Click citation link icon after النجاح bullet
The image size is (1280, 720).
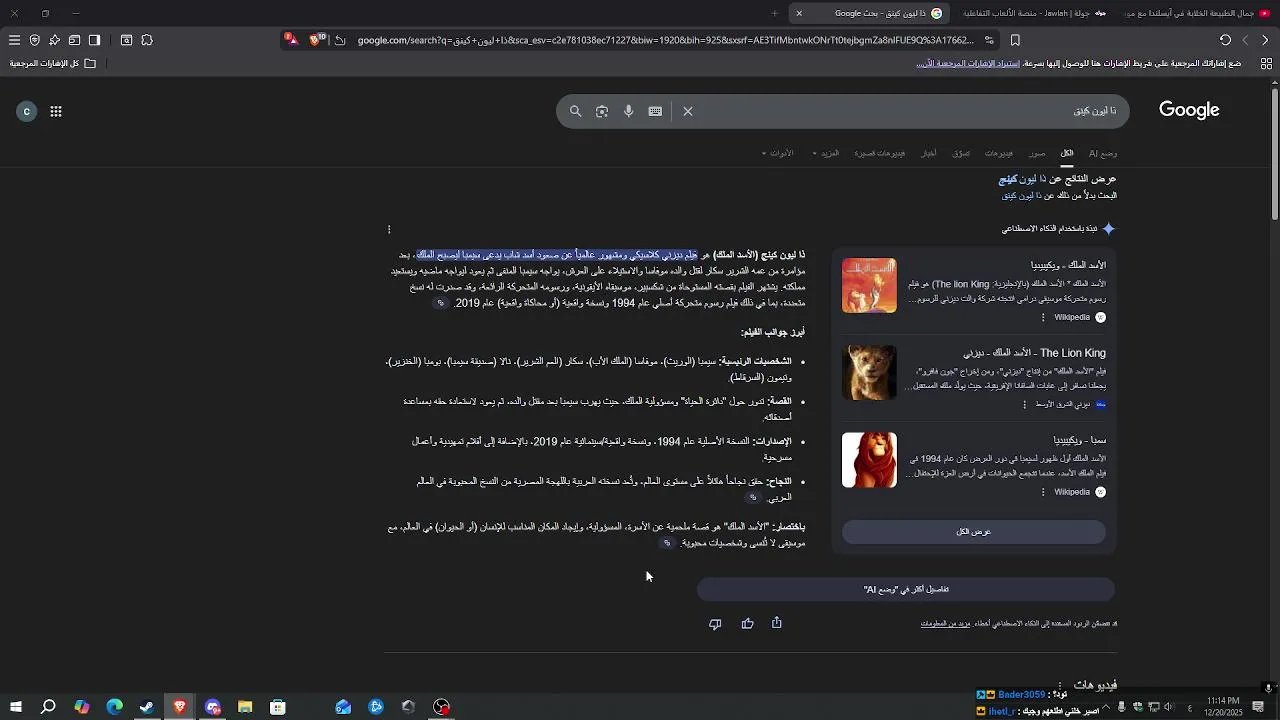753,497
